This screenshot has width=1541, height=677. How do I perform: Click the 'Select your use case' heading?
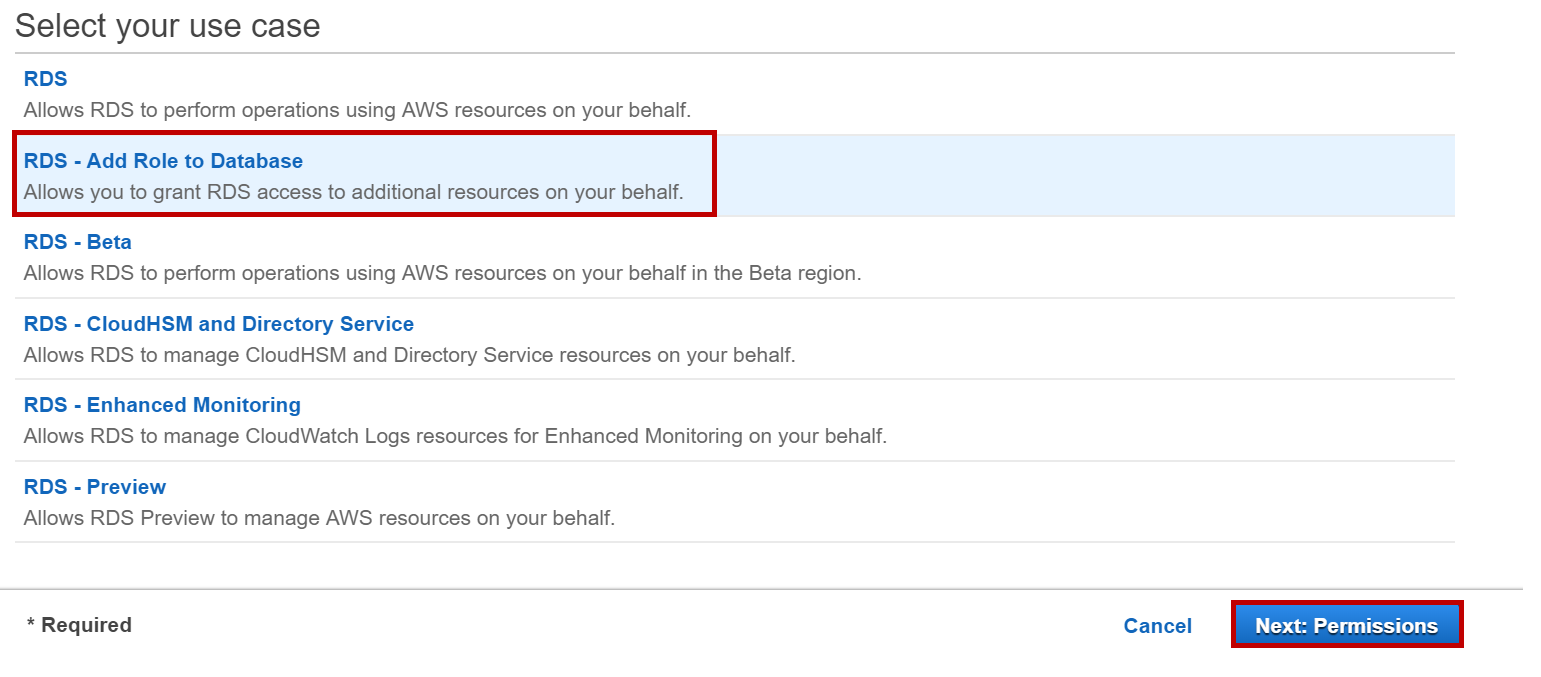tap(168, 25)
